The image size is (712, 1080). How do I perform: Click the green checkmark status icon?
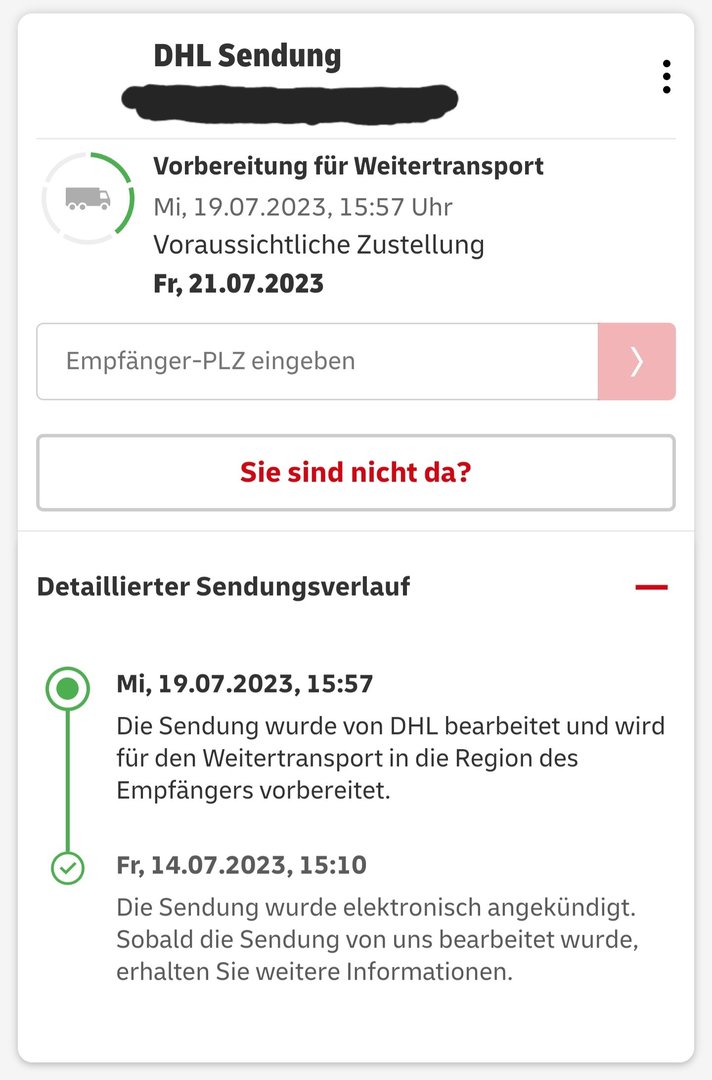(x=67, y=868)
